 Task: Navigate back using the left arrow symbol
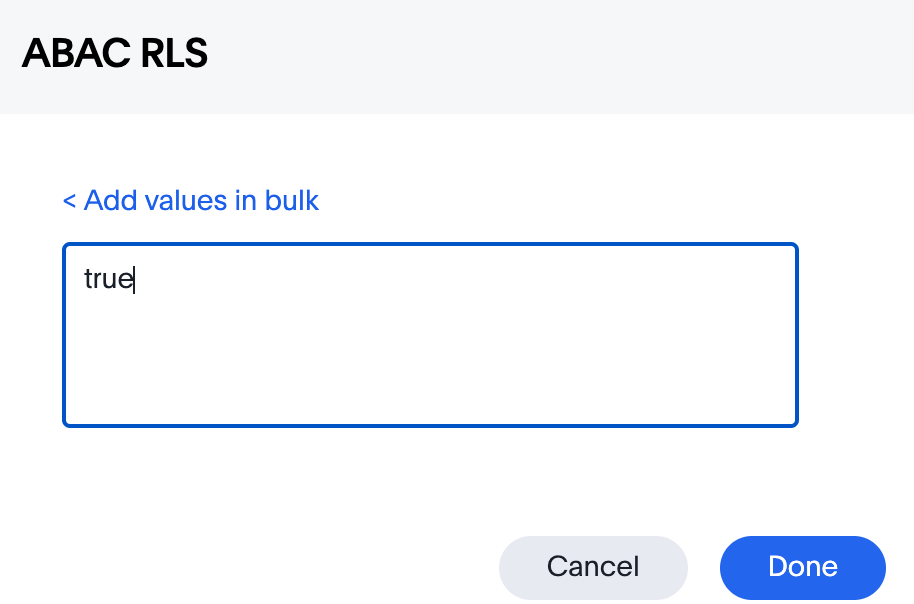[67, 200]
